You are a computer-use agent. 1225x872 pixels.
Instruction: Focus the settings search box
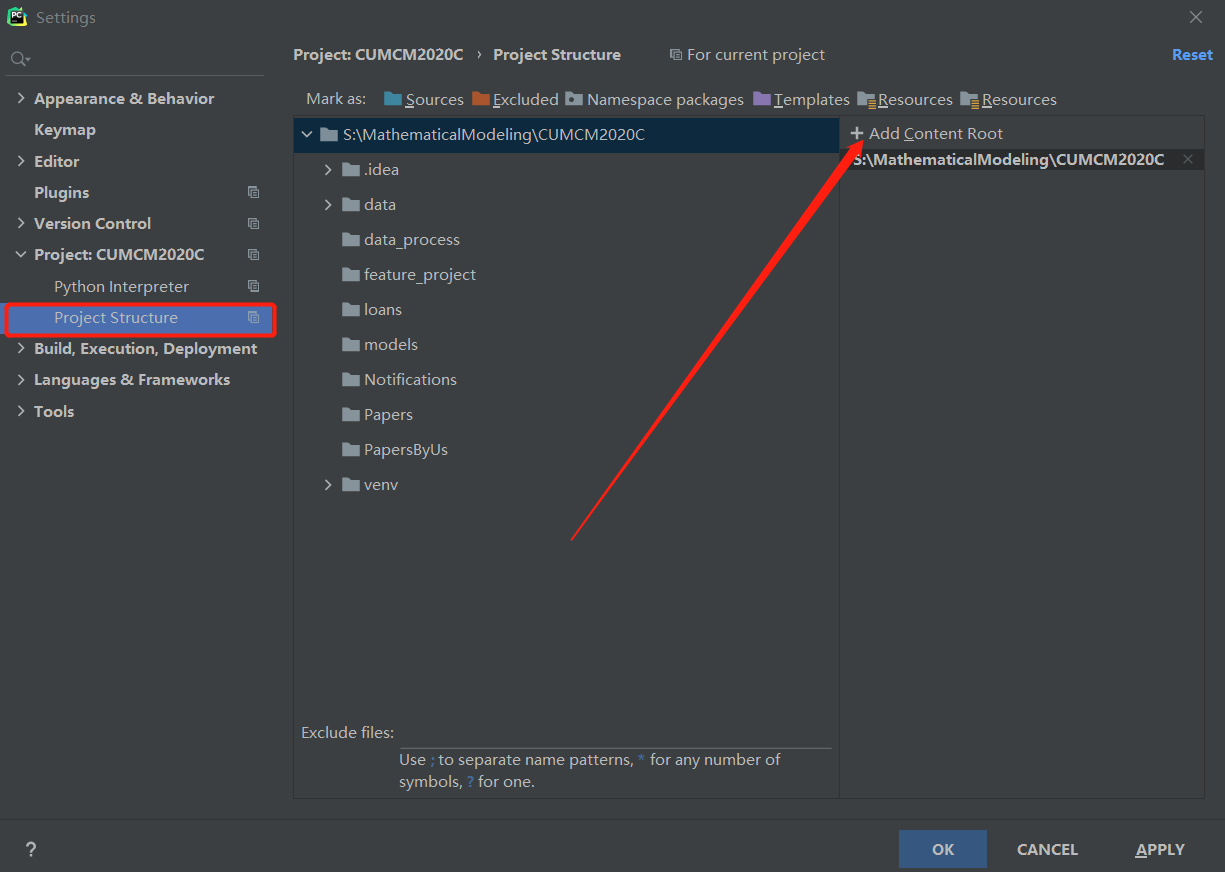click(x=136, y=59)
